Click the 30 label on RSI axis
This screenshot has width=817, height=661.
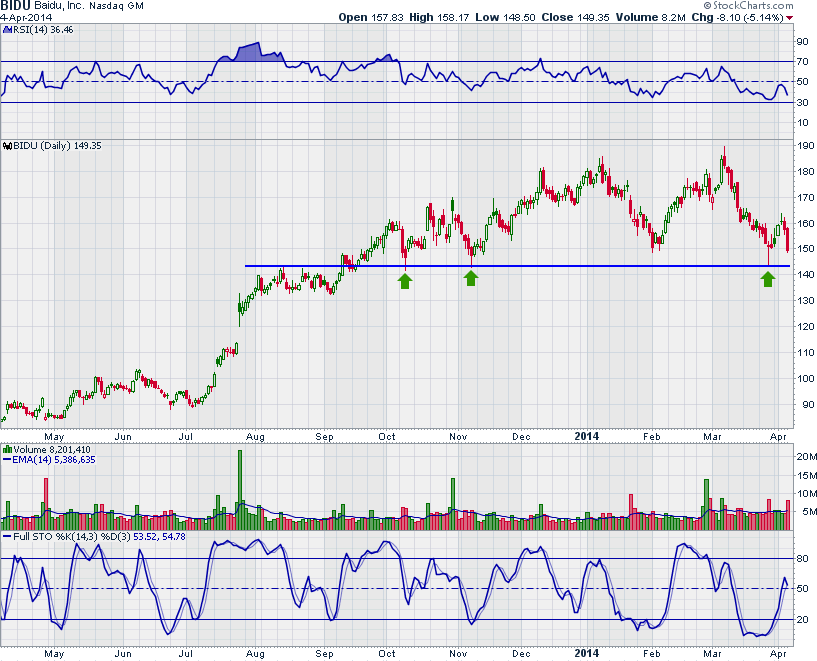pos(802,103)
